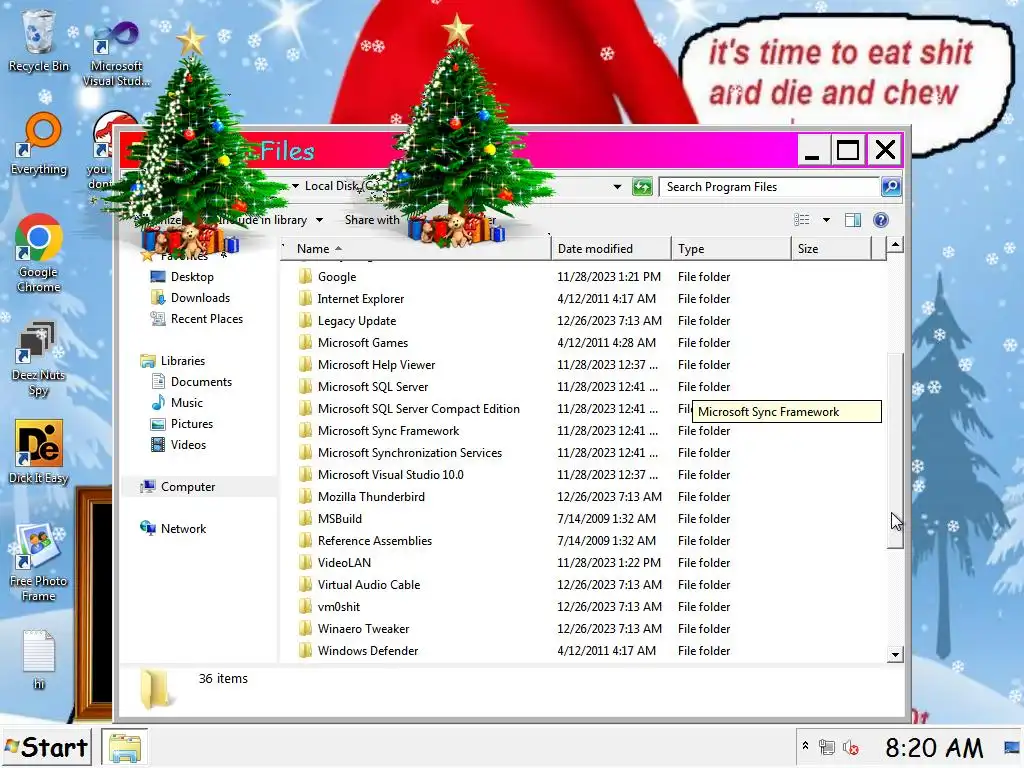
Task: Select Microsoft SQL Server Compact Edition folder
Action: 419,409
